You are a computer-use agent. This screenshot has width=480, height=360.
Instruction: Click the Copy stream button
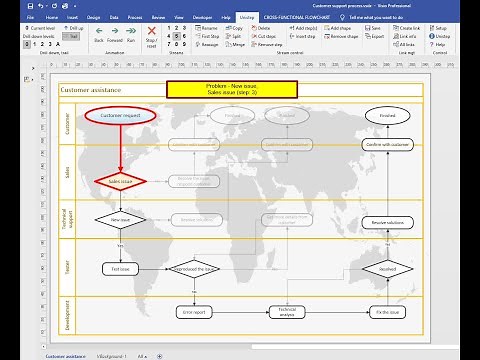pyautogui.click(x=234, y=28)
